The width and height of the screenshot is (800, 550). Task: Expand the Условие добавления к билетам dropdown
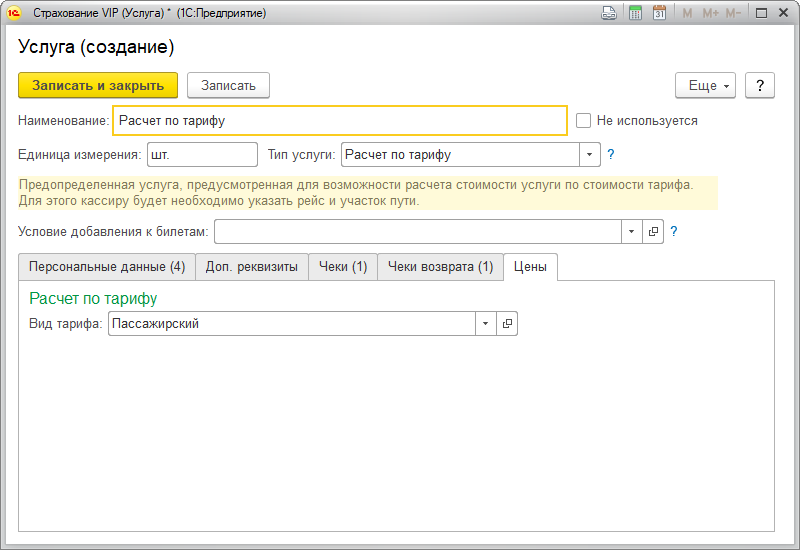pos(631,231)
